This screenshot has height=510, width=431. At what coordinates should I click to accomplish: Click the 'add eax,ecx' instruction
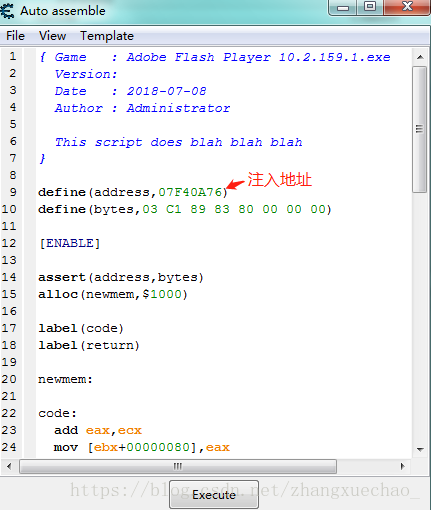(98, 430)
